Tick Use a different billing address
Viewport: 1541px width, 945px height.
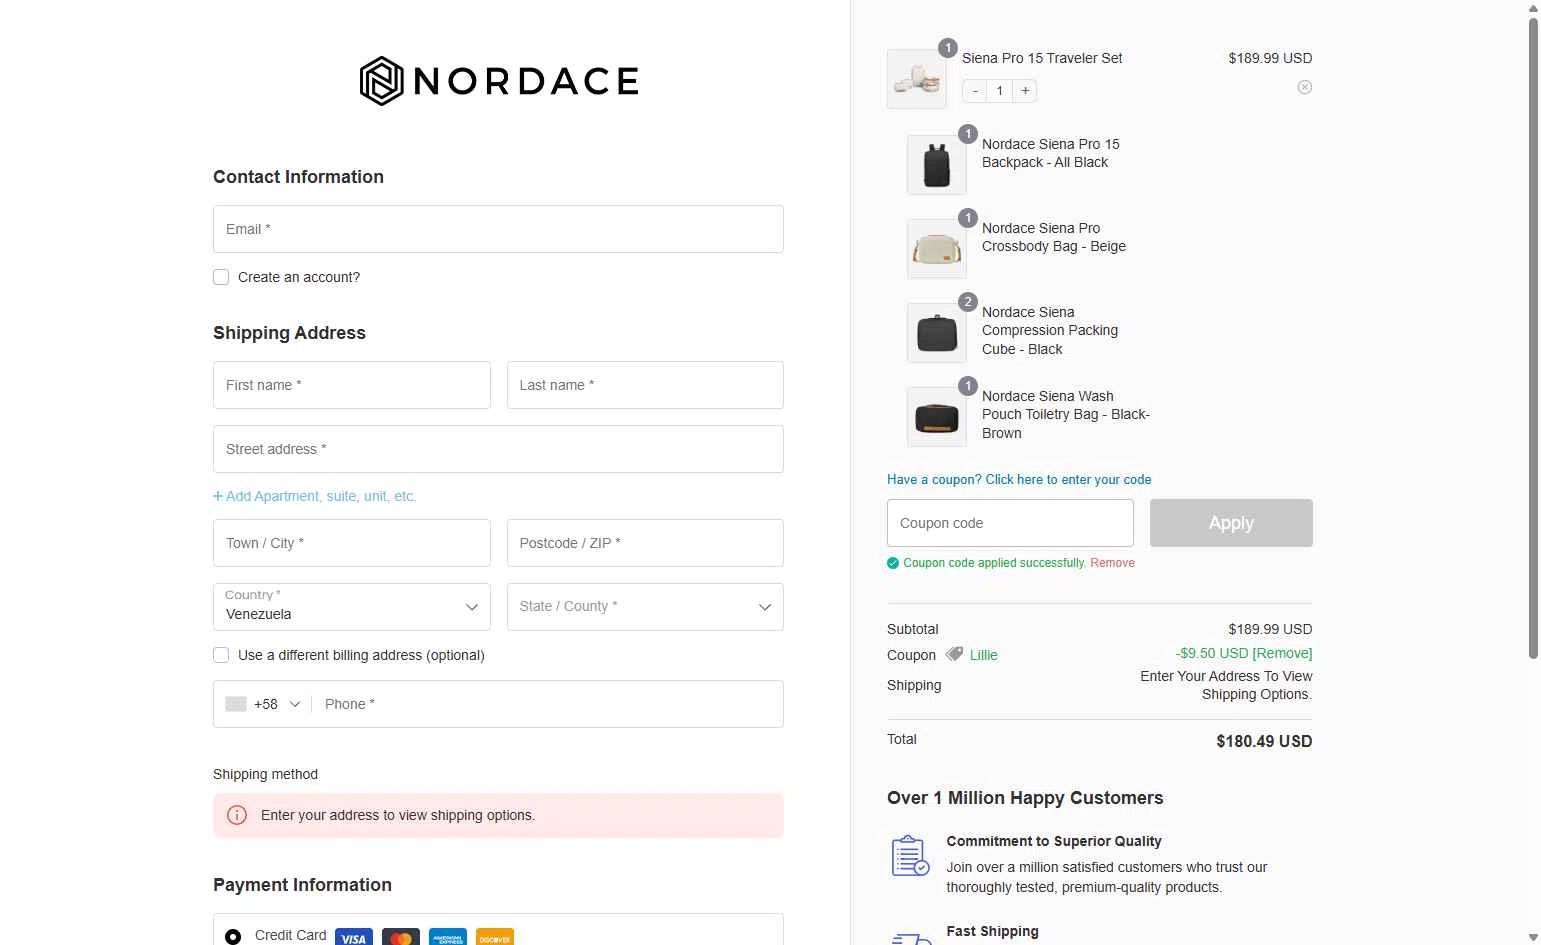[x=221, y=655]
